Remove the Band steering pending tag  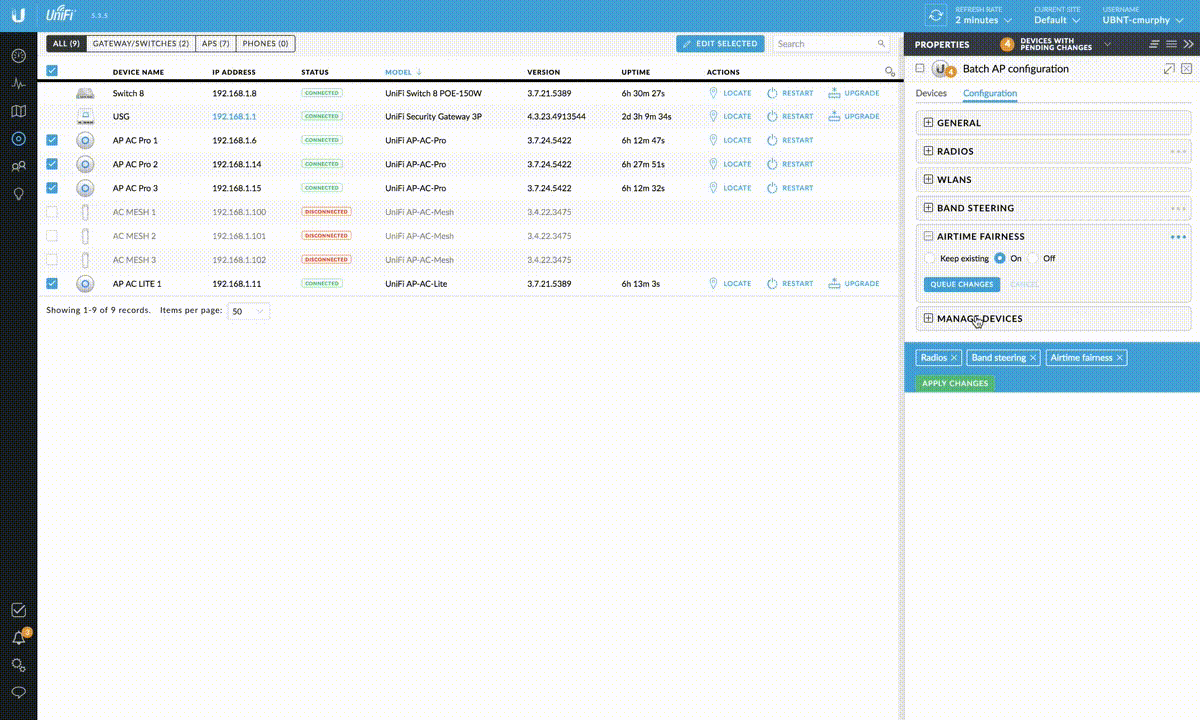point(1033,358)
